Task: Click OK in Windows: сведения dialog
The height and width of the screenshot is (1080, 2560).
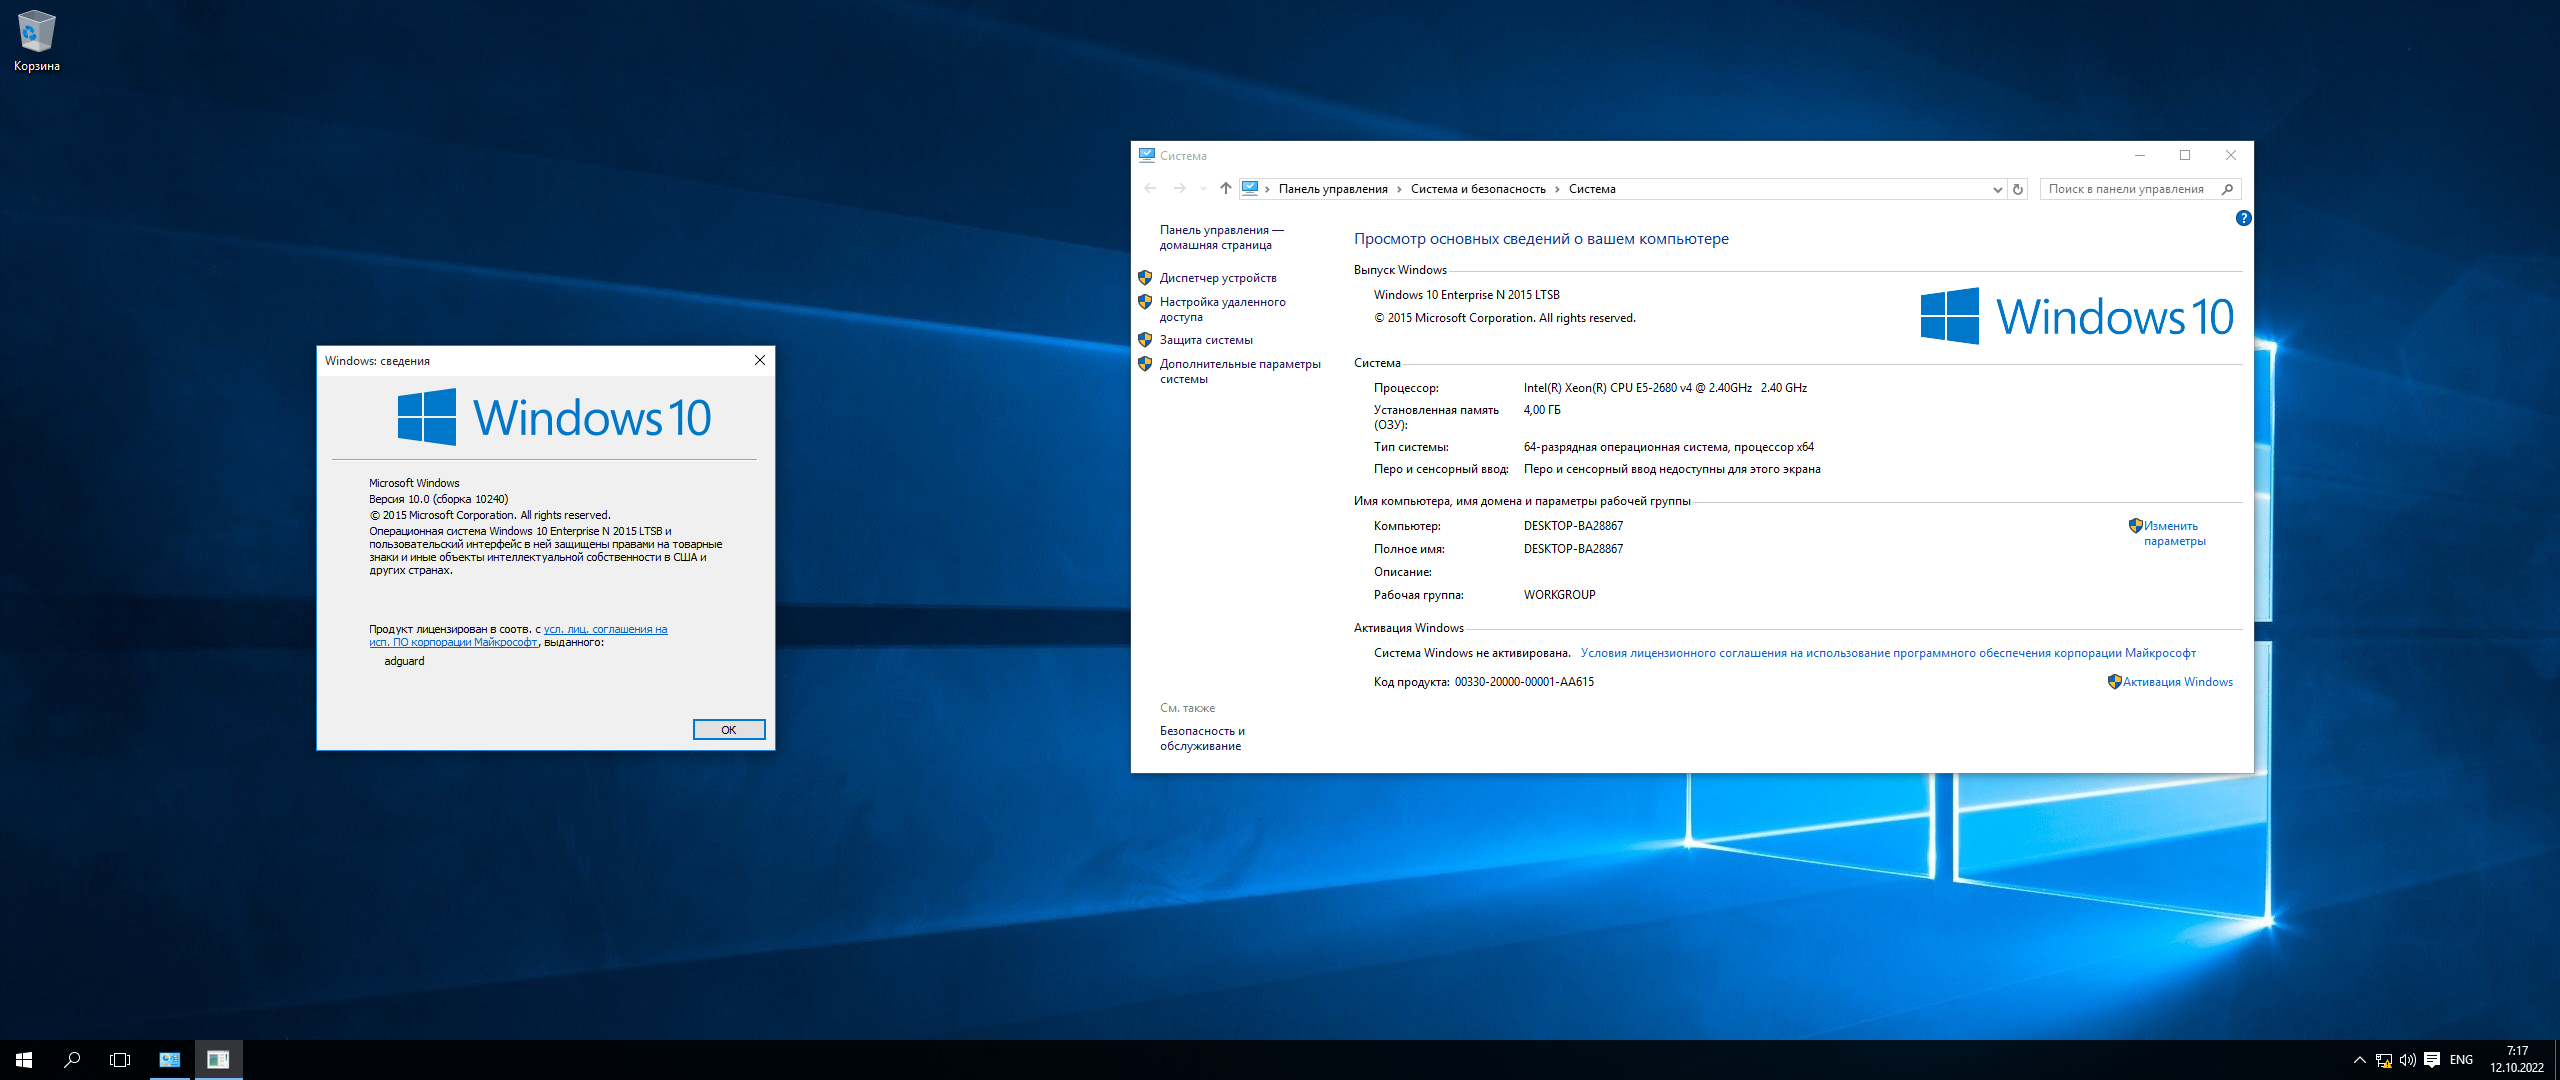Action: click(729, 730)
